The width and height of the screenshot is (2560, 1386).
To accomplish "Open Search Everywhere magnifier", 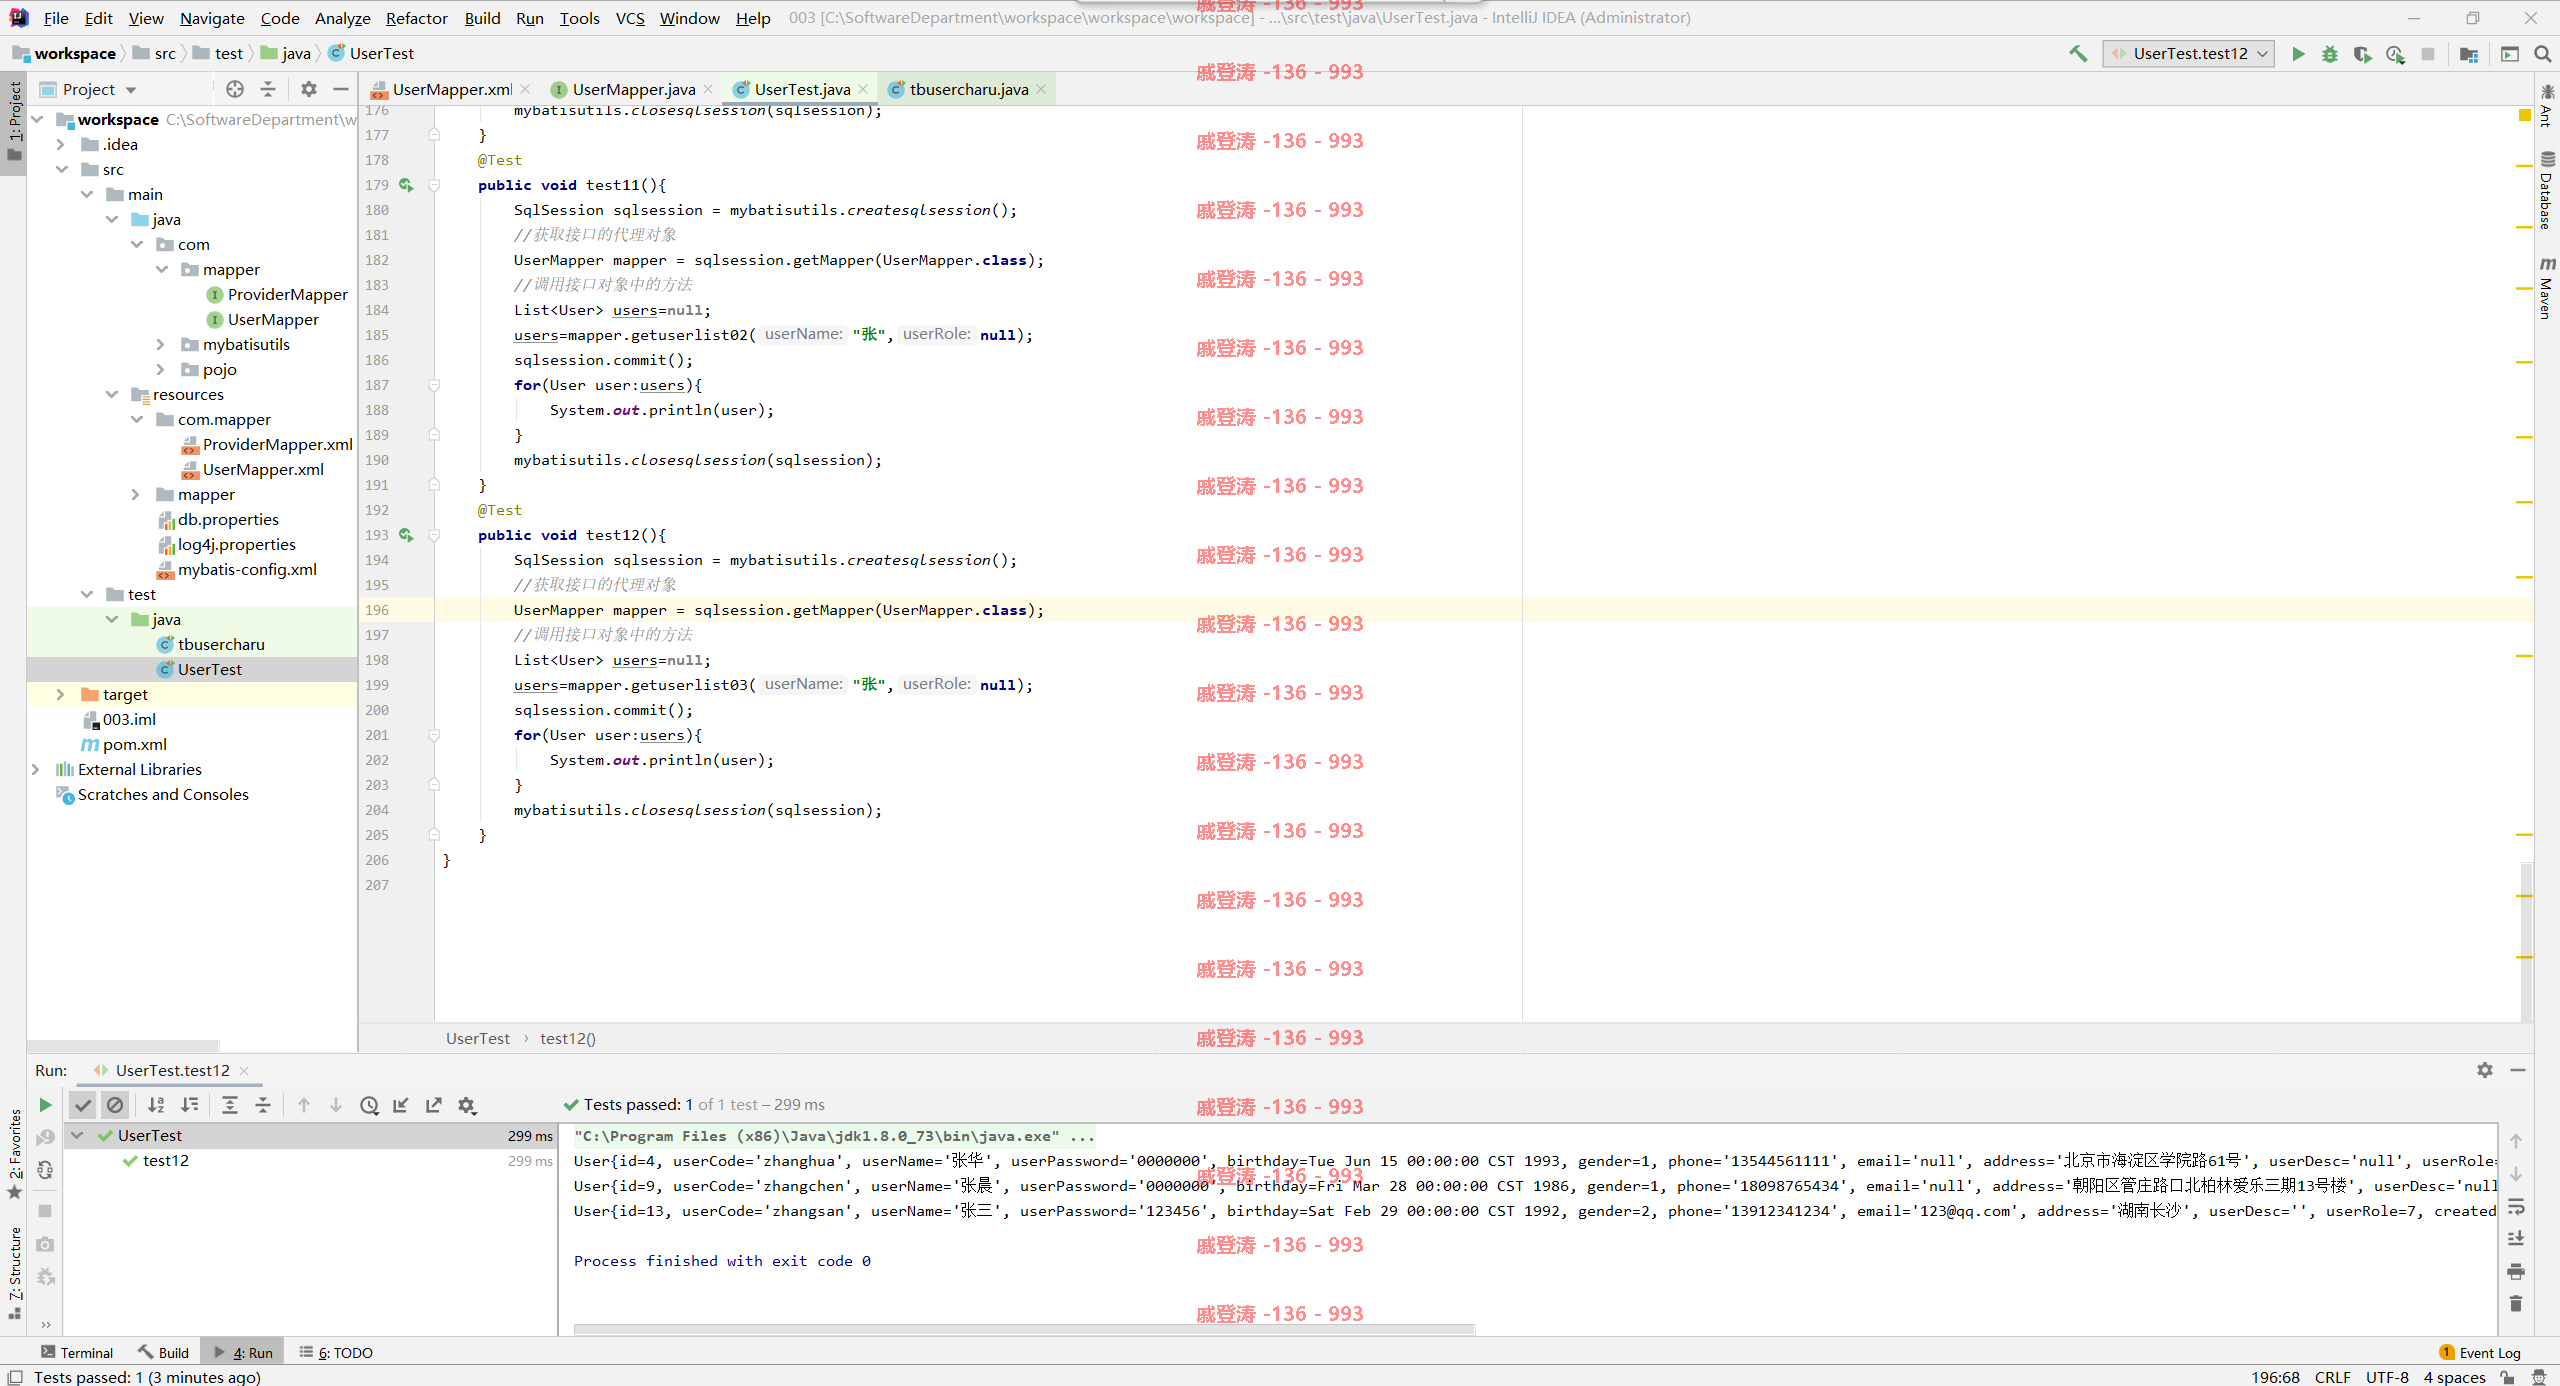I will 2542,54.
